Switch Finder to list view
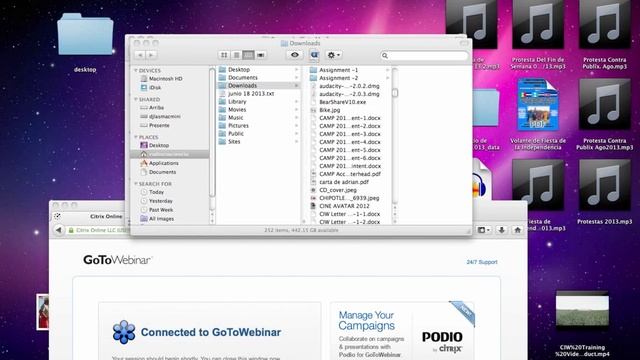 pyautogui.click(x=236, y=55)
